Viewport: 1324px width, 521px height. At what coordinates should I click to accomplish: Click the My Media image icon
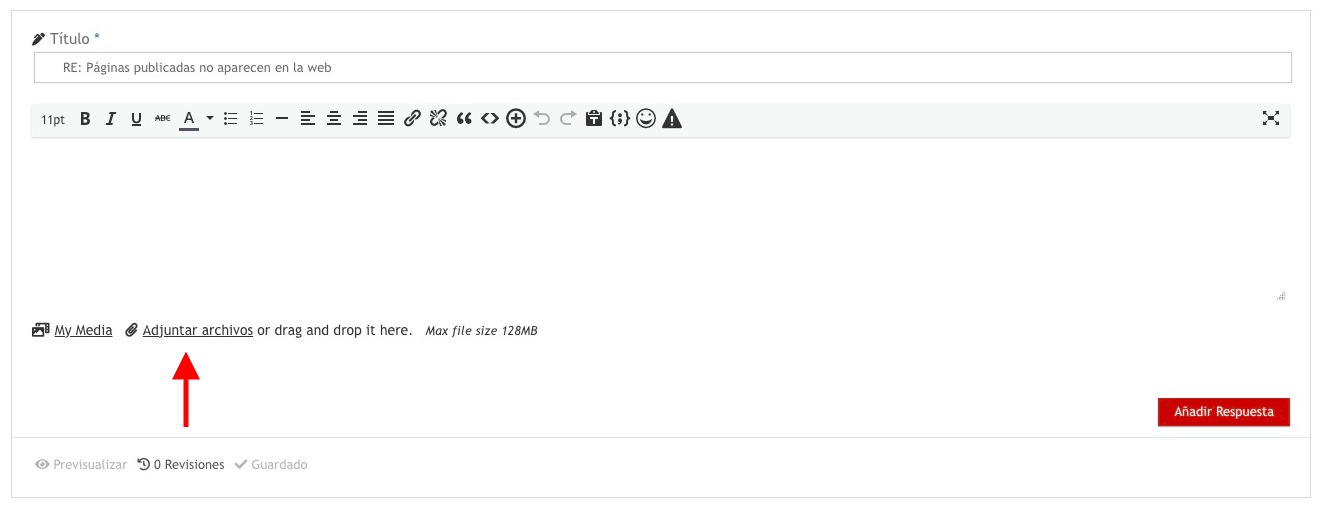[41, 330]
